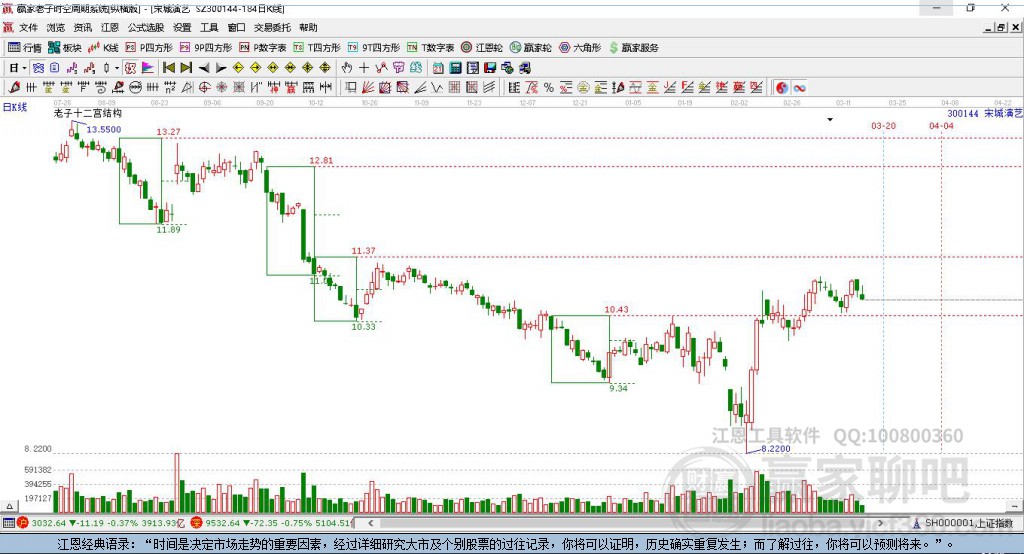Click the 04-04 time cycle marker

(941, 125)
